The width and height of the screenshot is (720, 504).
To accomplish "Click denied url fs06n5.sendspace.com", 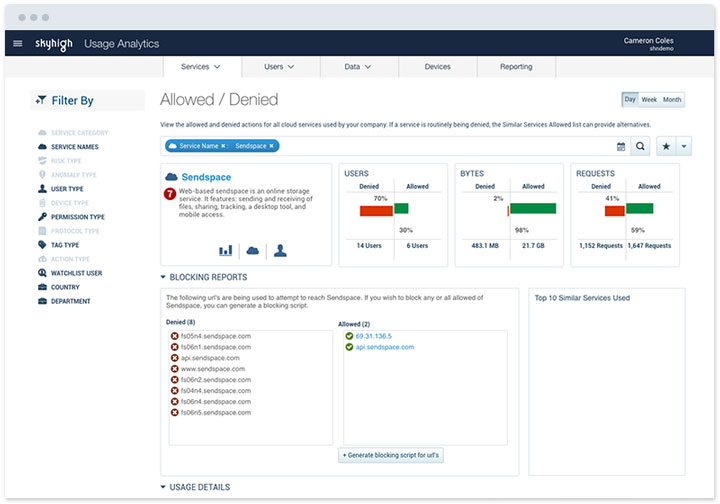I will [x=216, y=413].
